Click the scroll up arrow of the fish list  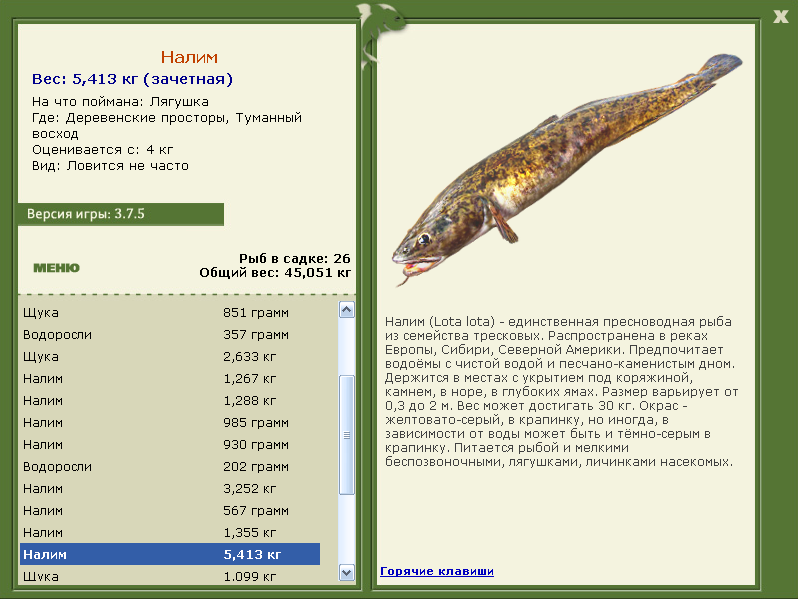(347, 309)
